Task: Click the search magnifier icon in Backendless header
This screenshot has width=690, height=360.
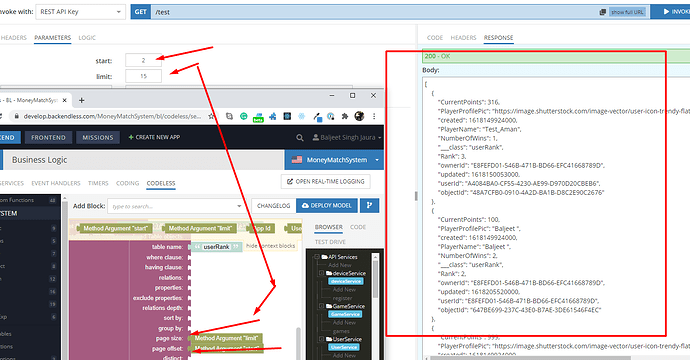Action: 300,138
